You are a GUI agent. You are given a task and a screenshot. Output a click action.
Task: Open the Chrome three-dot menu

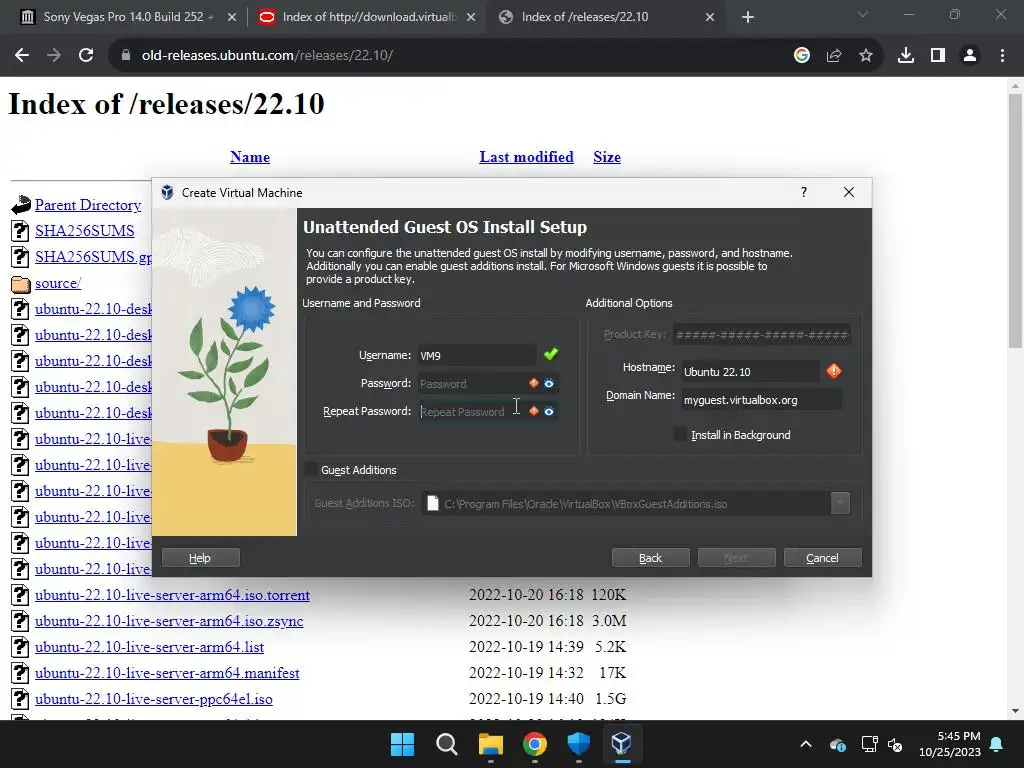click(1002, 56)
